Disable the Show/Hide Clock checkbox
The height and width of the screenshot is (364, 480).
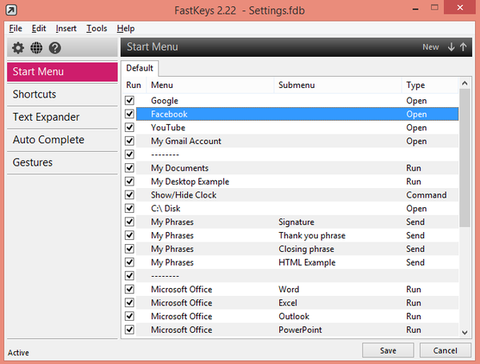(129, 195)
